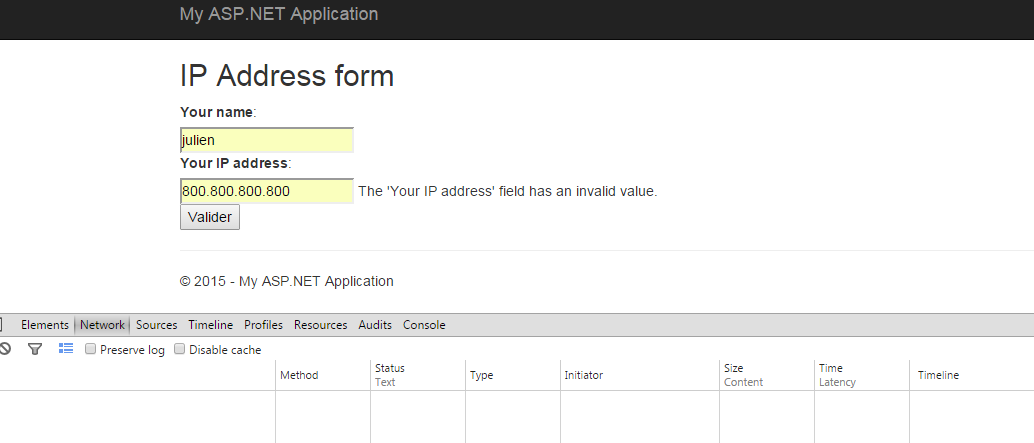Open the Profiles tab
The height and width of the screenshot is (443, 1034).
(263, 325)
